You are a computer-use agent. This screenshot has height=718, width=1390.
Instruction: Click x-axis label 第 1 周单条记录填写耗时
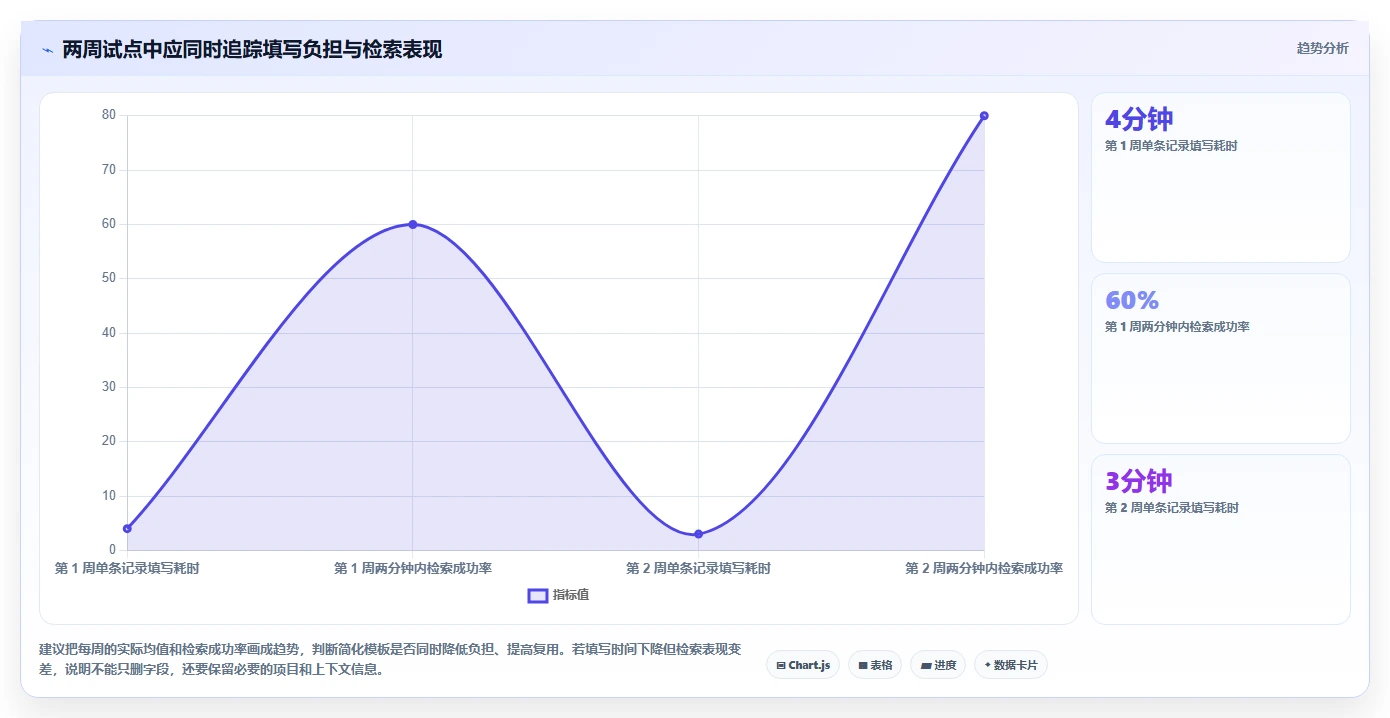tap(127, 568)
